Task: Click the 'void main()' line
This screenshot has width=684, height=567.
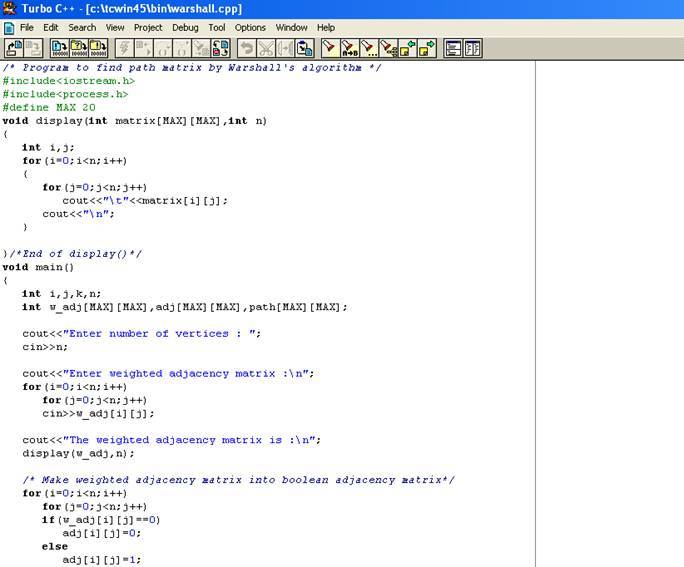Action: pyautogui.click(x=38, y=267)
